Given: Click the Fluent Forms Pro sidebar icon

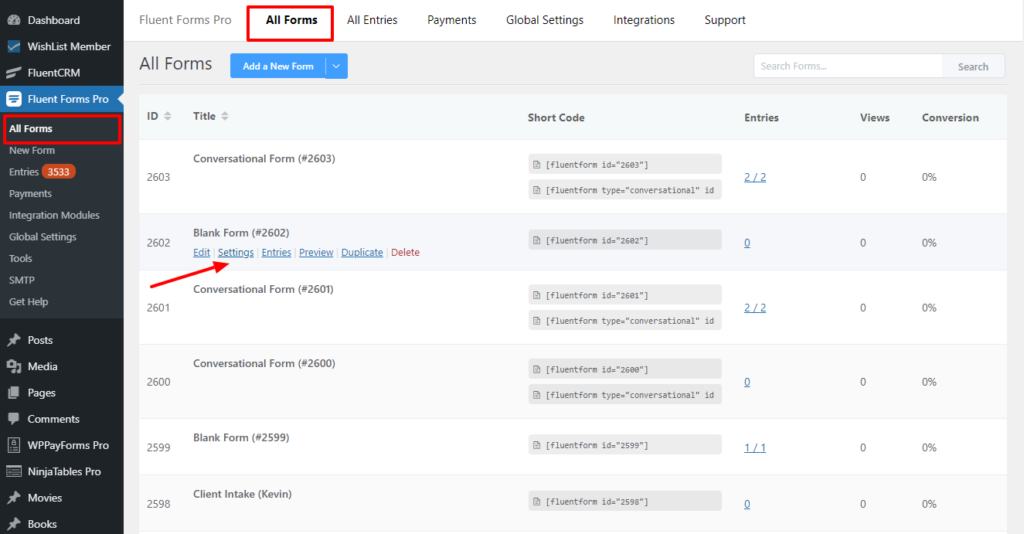Looking at the screenshot, I should click(14, 99).
